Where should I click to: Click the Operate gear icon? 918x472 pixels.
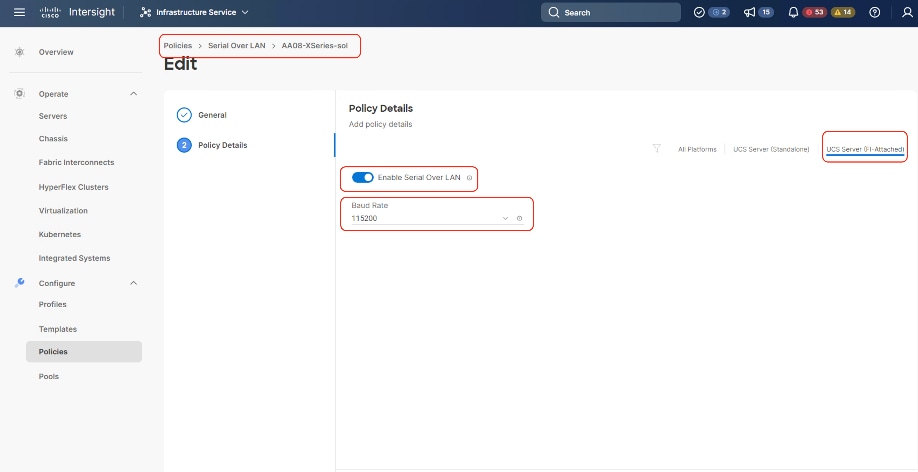point(19,94)
